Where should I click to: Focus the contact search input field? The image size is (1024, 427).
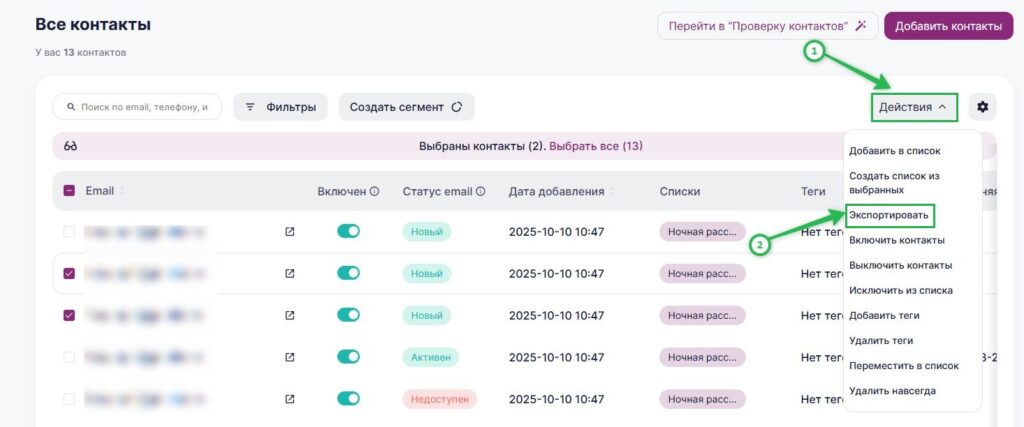click(x=137, y=107)
